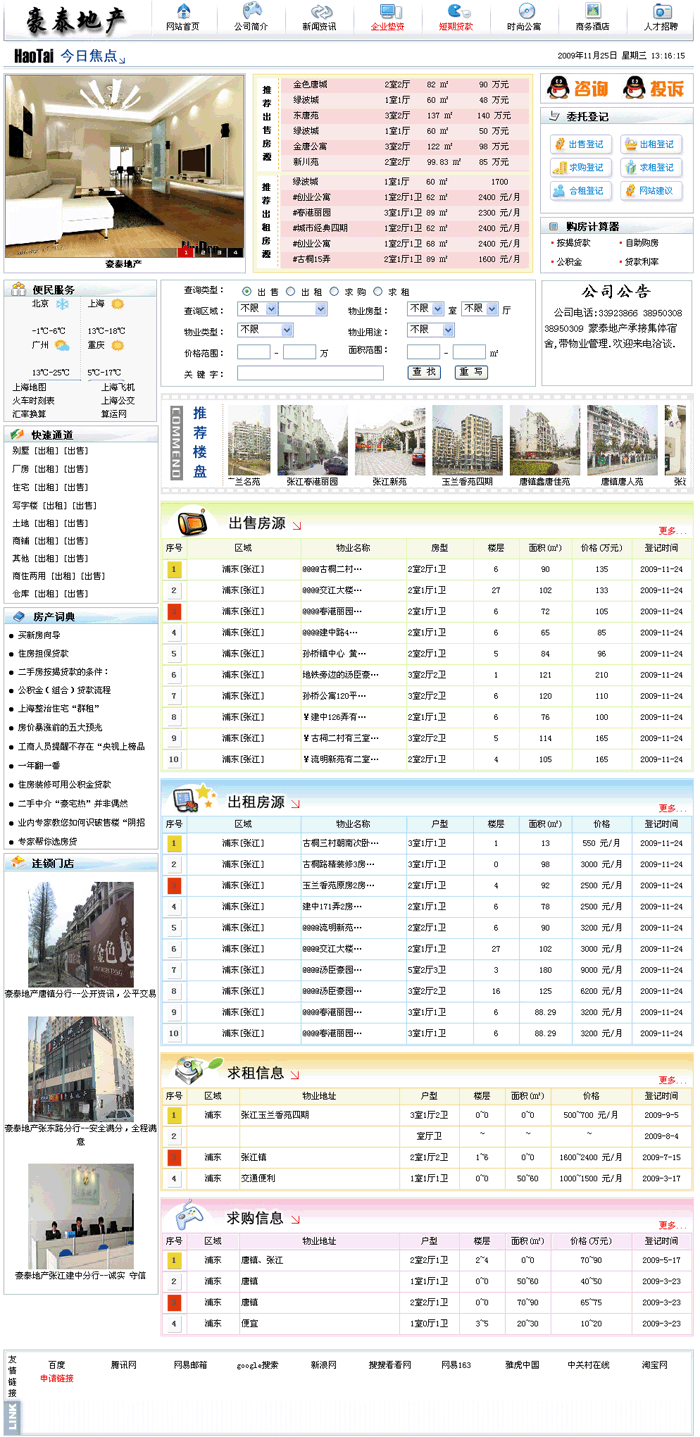Expand the first 查询区域 dropdown
Image resolution: width=700 pixels, height=1437 pixels.
(x=256, y=310)
